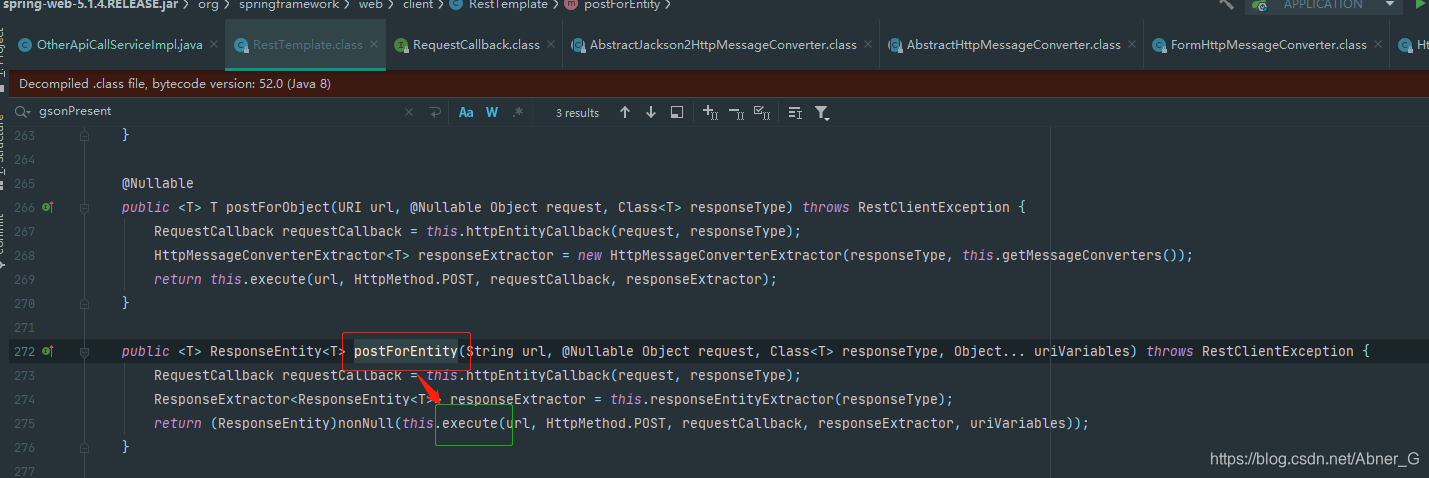
Task: Click gutter override icon on line 266
Action: [47, 208]
